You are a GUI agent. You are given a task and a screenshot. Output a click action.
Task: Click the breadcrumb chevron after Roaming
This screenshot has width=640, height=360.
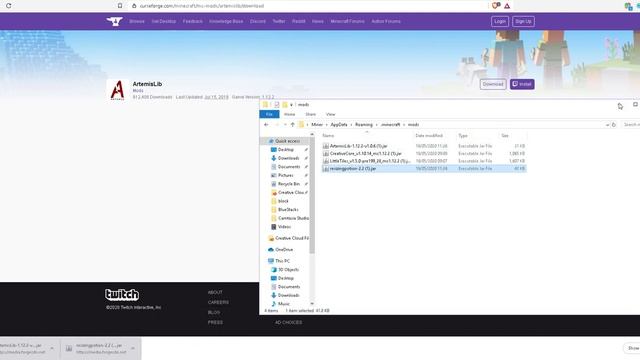point(376,125)
